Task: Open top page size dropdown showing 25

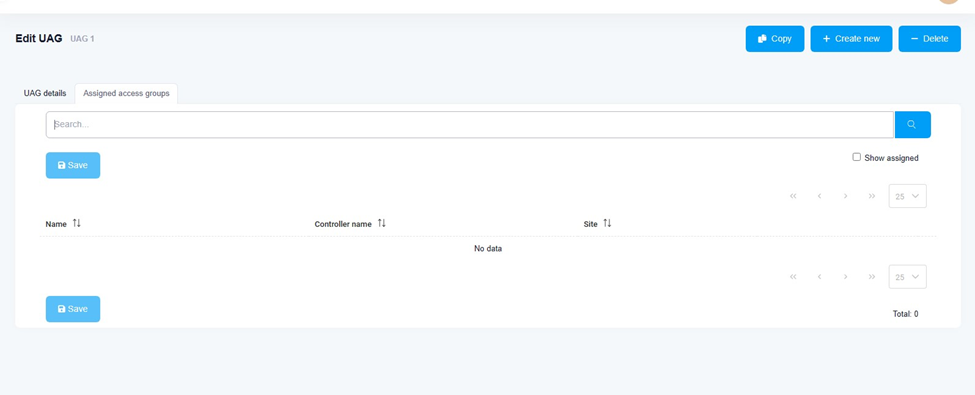Action: click(x=907, y=196)
